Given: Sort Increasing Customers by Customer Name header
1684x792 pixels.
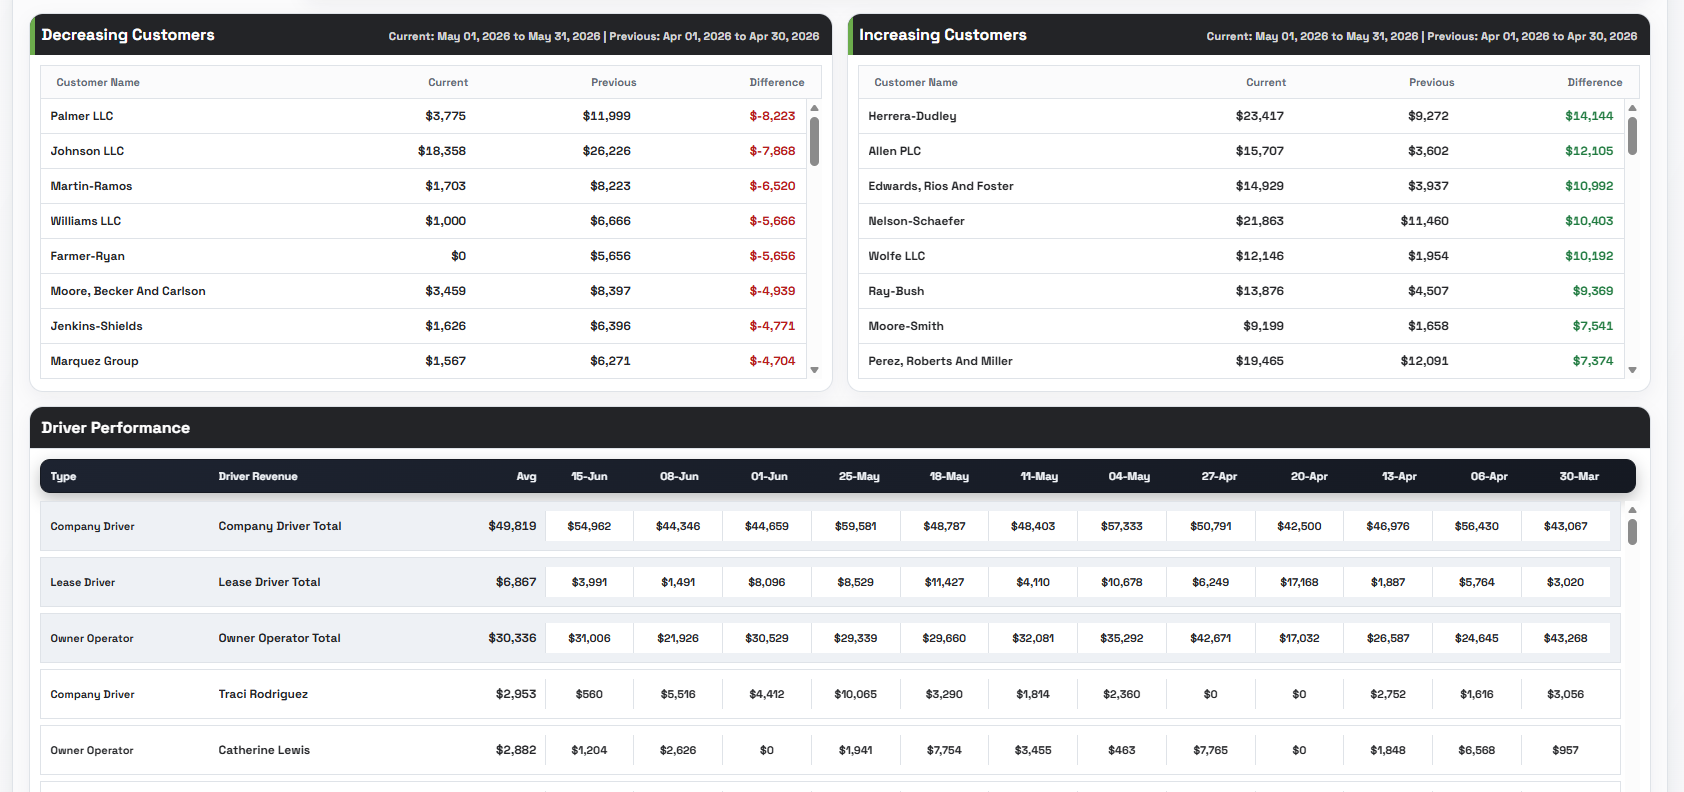Looking at the screenshot, I should pos(916,83).
